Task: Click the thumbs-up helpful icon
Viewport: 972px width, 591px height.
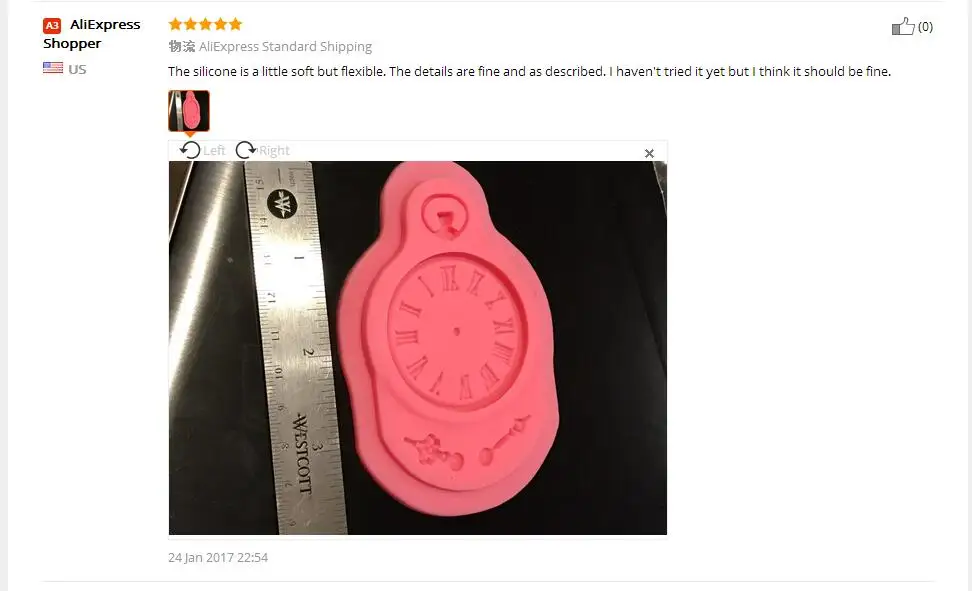Action: point(903,26)
